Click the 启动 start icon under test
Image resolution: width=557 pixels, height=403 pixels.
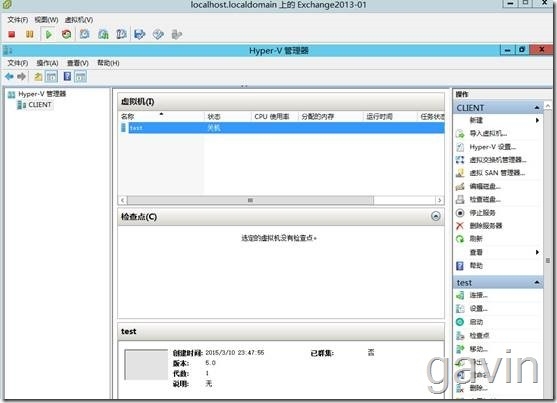pos(460,322)
